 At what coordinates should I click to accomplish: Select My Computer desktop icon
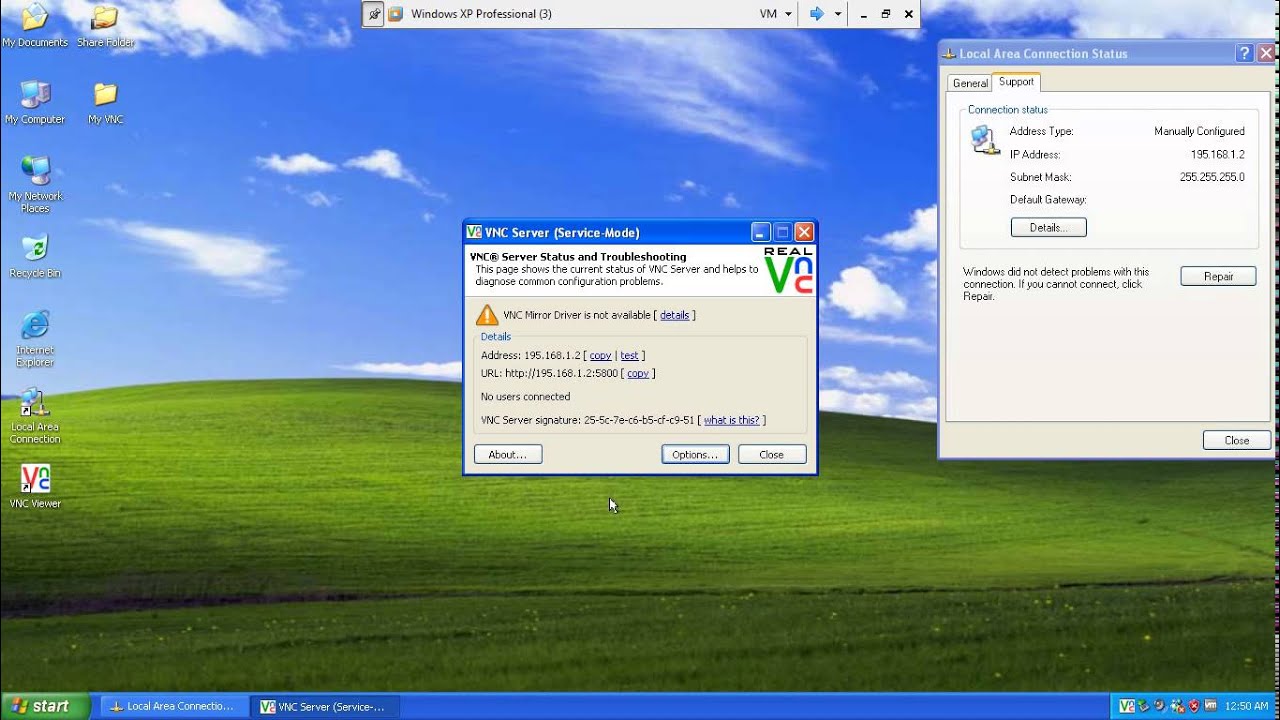(35, 102)
